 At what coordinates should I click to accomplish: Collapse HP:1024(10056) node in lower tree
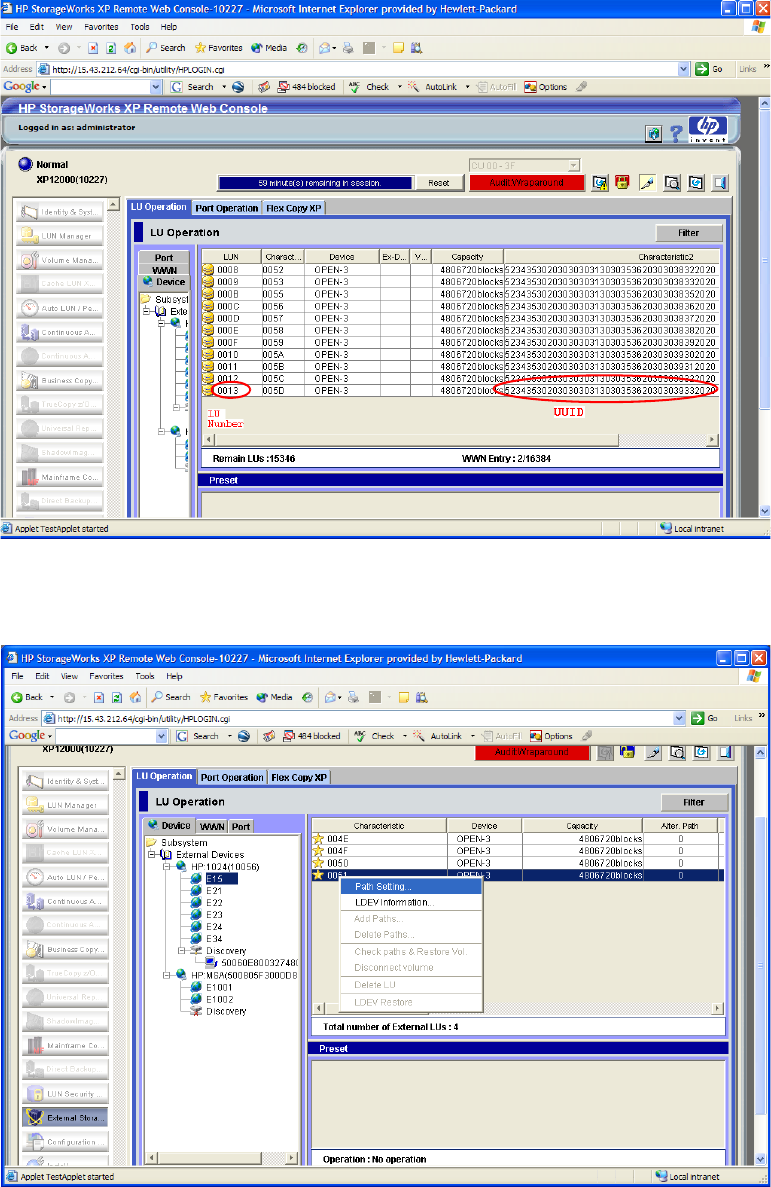tap(167, 867)
